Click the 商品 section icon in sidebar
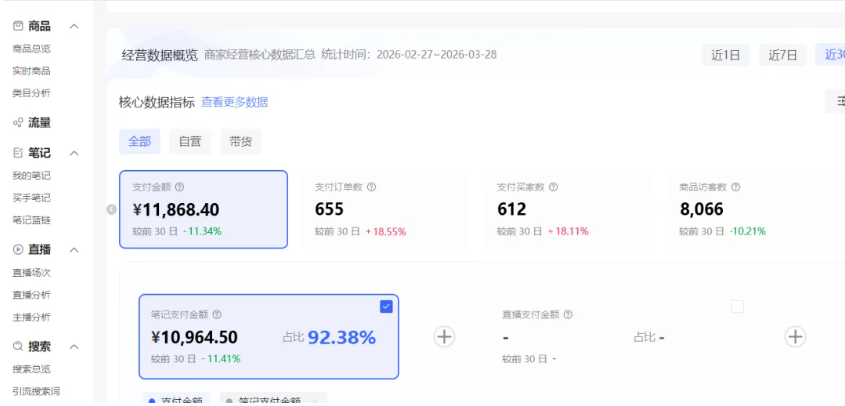 click(x=18, y=26)
